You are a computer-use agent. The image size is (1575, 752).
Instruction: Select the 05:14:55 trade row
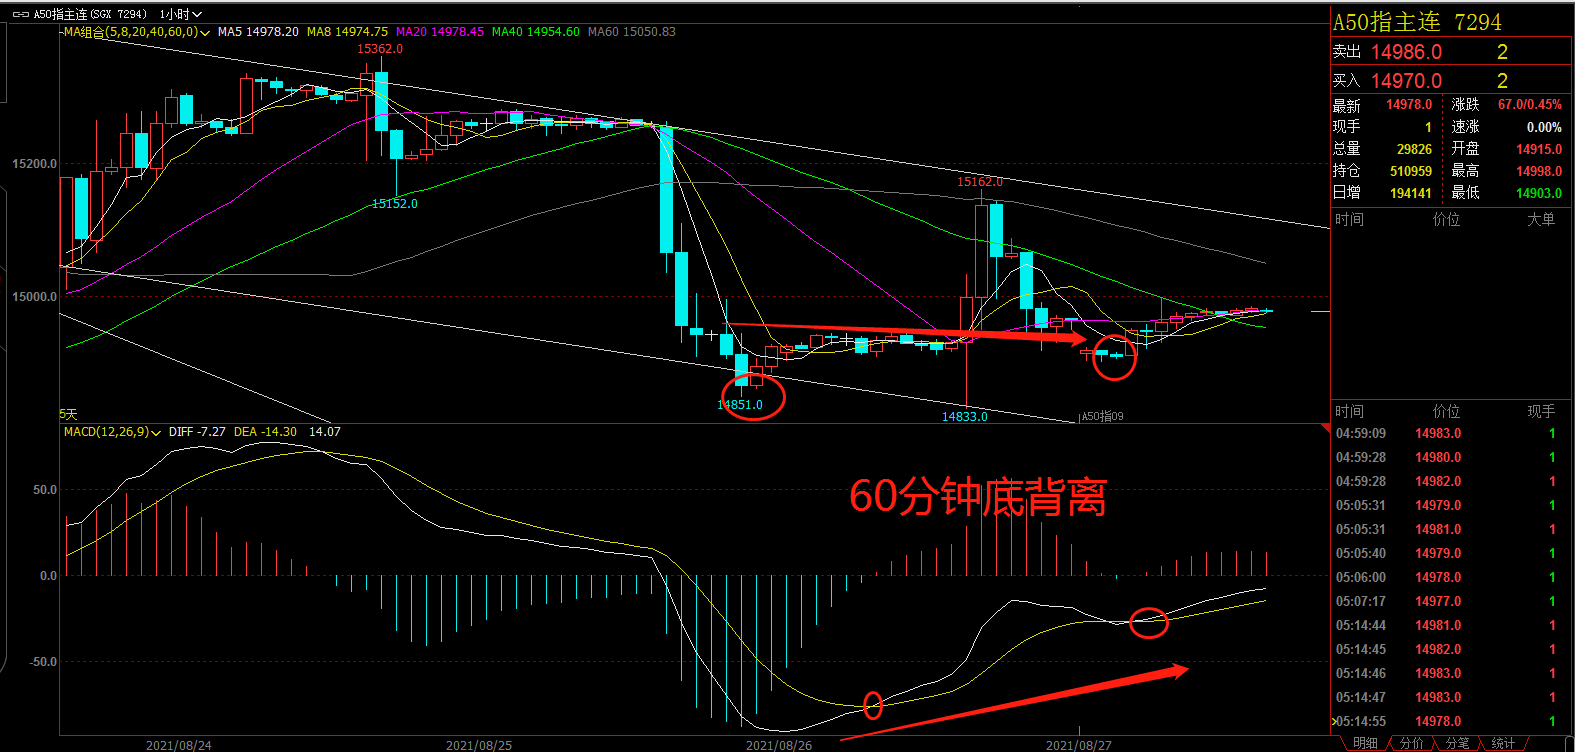click(1451, 721)
